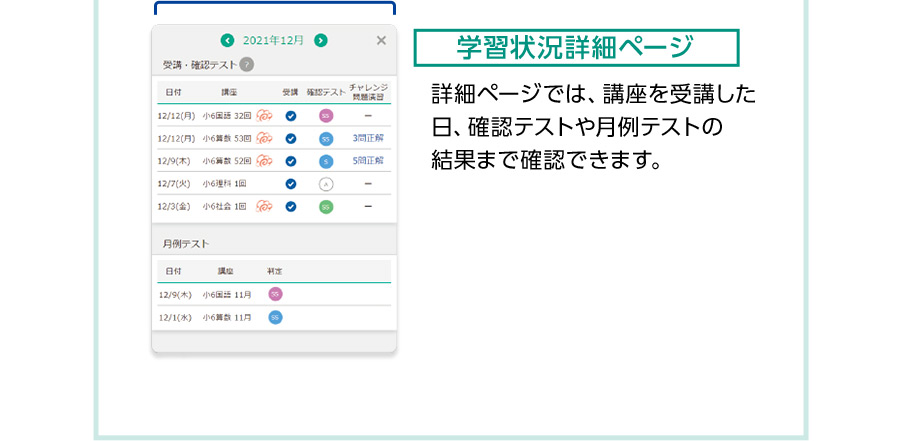
Task: Click the 小6算数 53回 course name
Action: [x=227, y=138]
